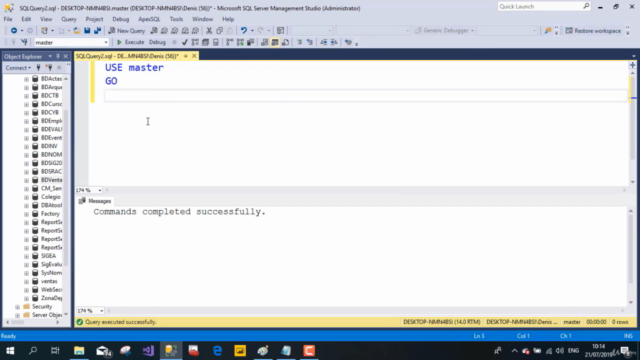Click the Results to Grid icon
Screen dimensions: 640x360
pos(275,42)
